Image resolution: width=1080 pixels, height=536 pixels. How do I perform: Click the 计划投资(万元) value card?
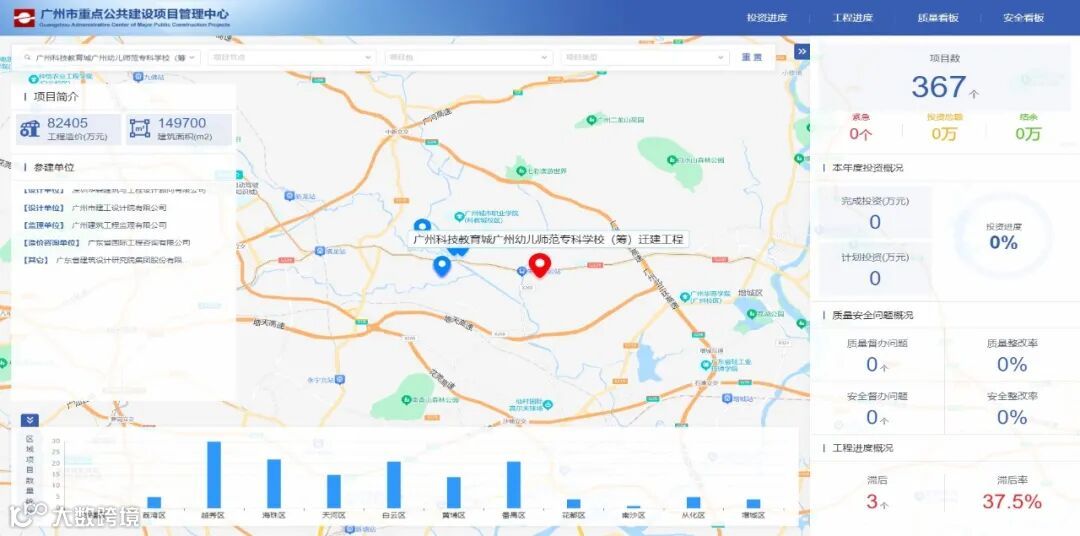tap(875, 268)
